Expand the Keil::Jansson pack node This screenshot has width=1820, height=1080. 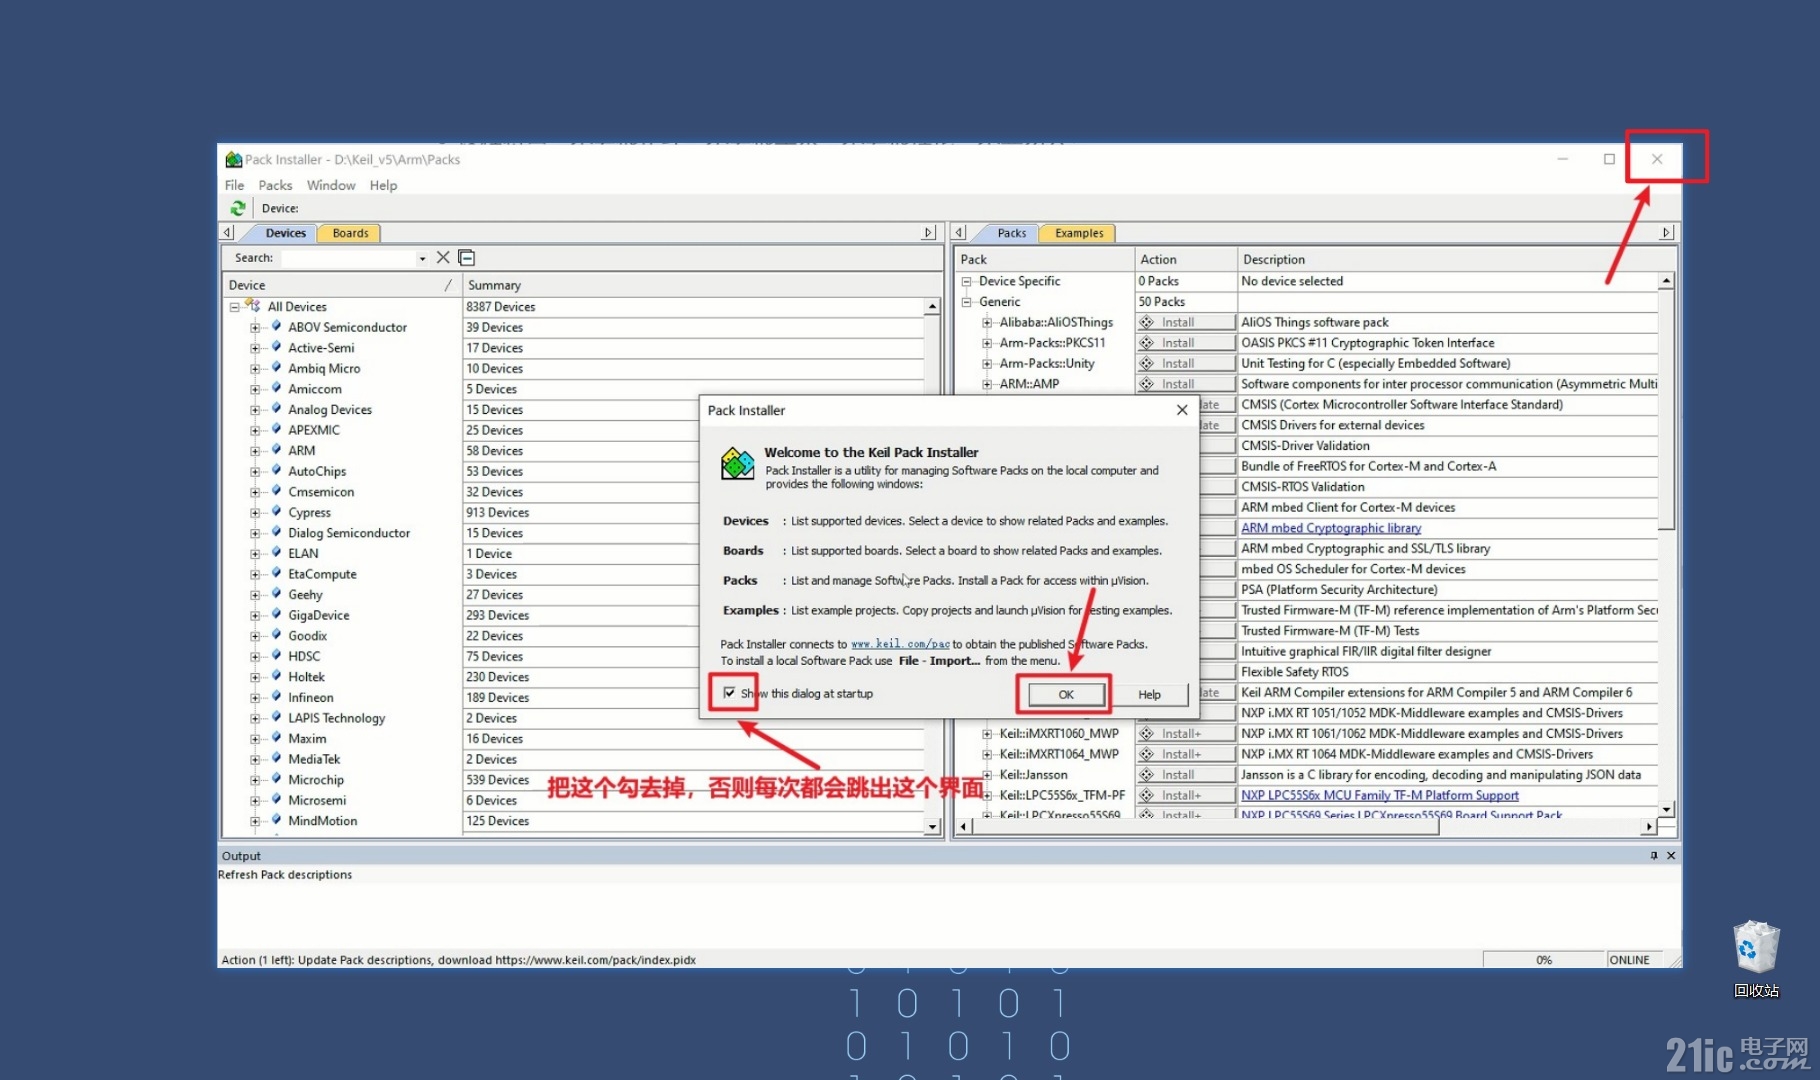pos(987,775)
